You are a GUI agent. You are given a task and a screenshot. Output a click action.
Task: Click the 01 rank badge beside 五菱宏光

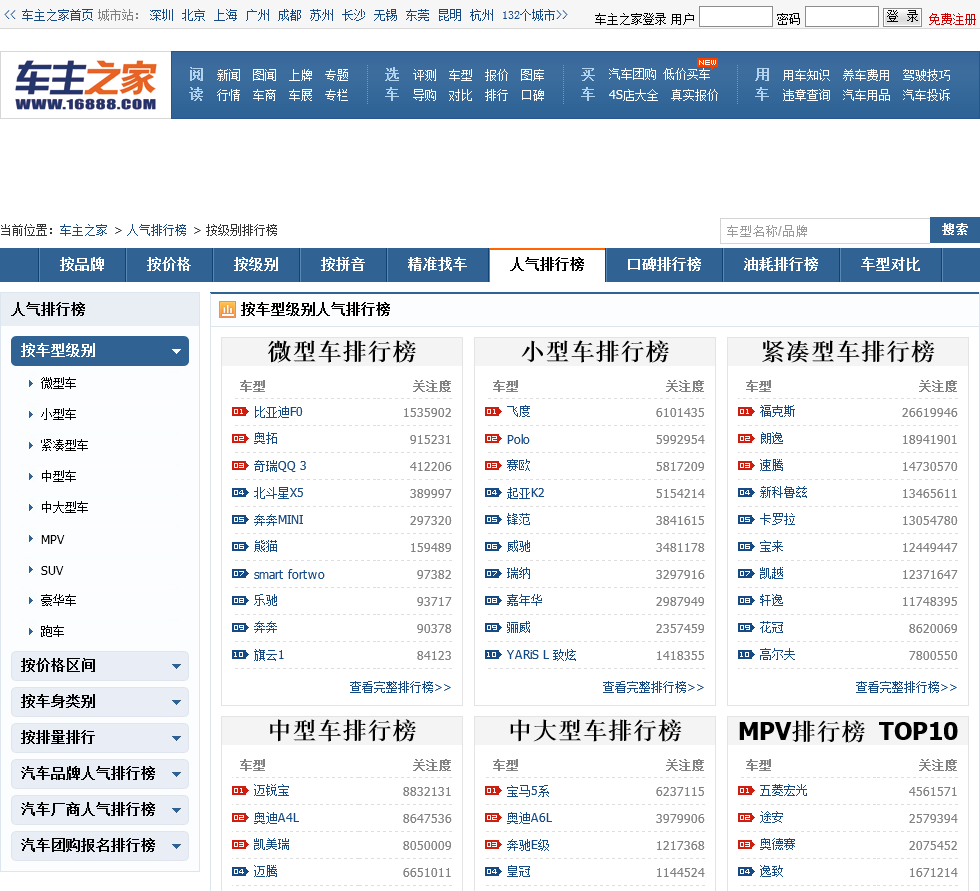(x=746, y=790)
